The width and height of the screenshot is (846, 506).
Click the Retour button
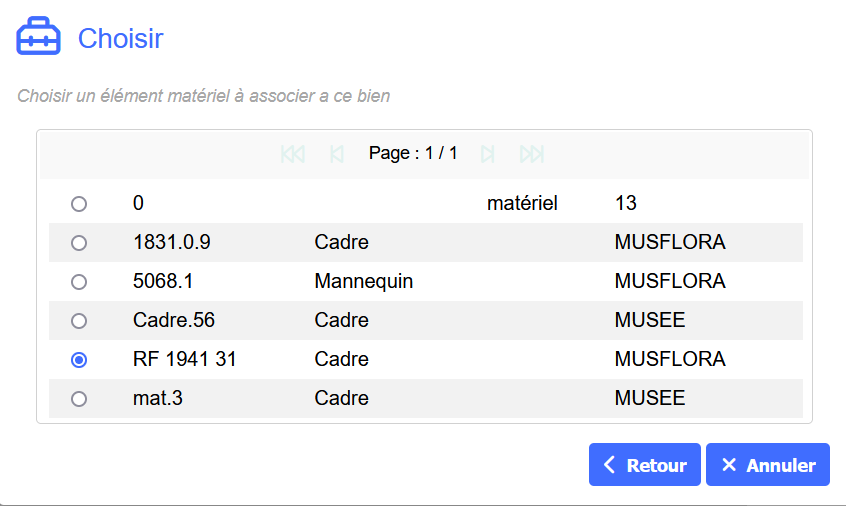tap(645, 465)
